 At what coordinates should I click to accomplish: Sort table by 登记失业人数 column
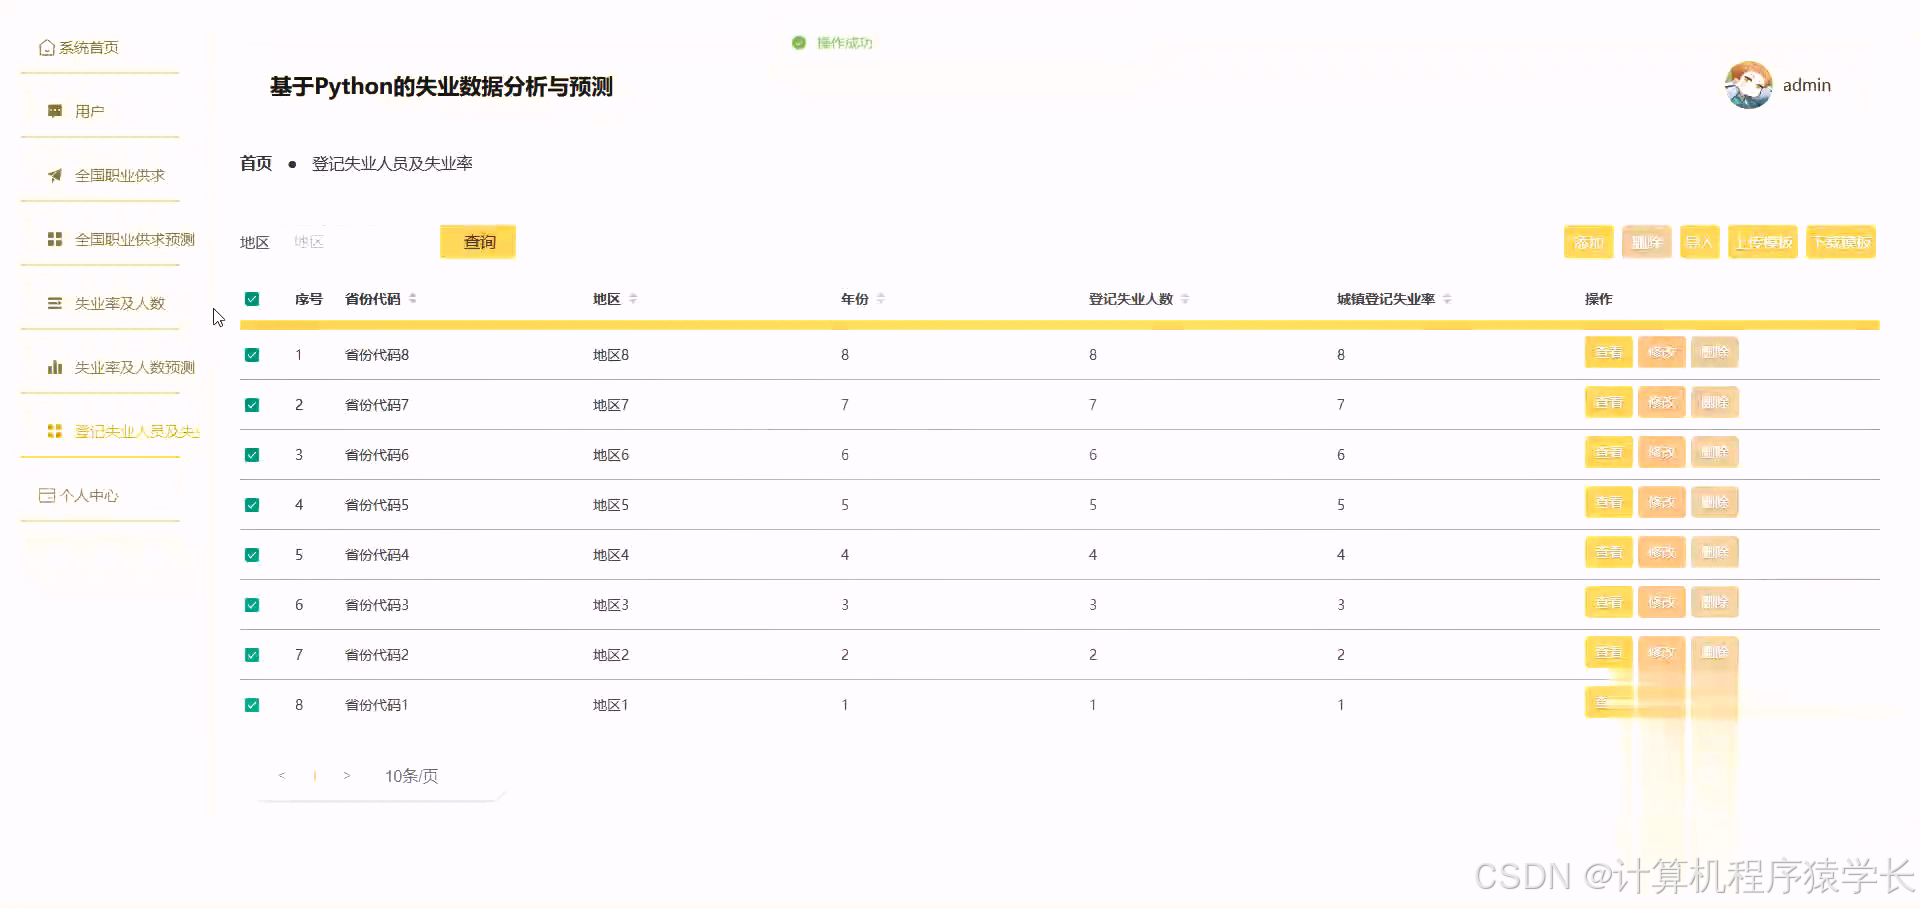click(x=1186, y=298)
